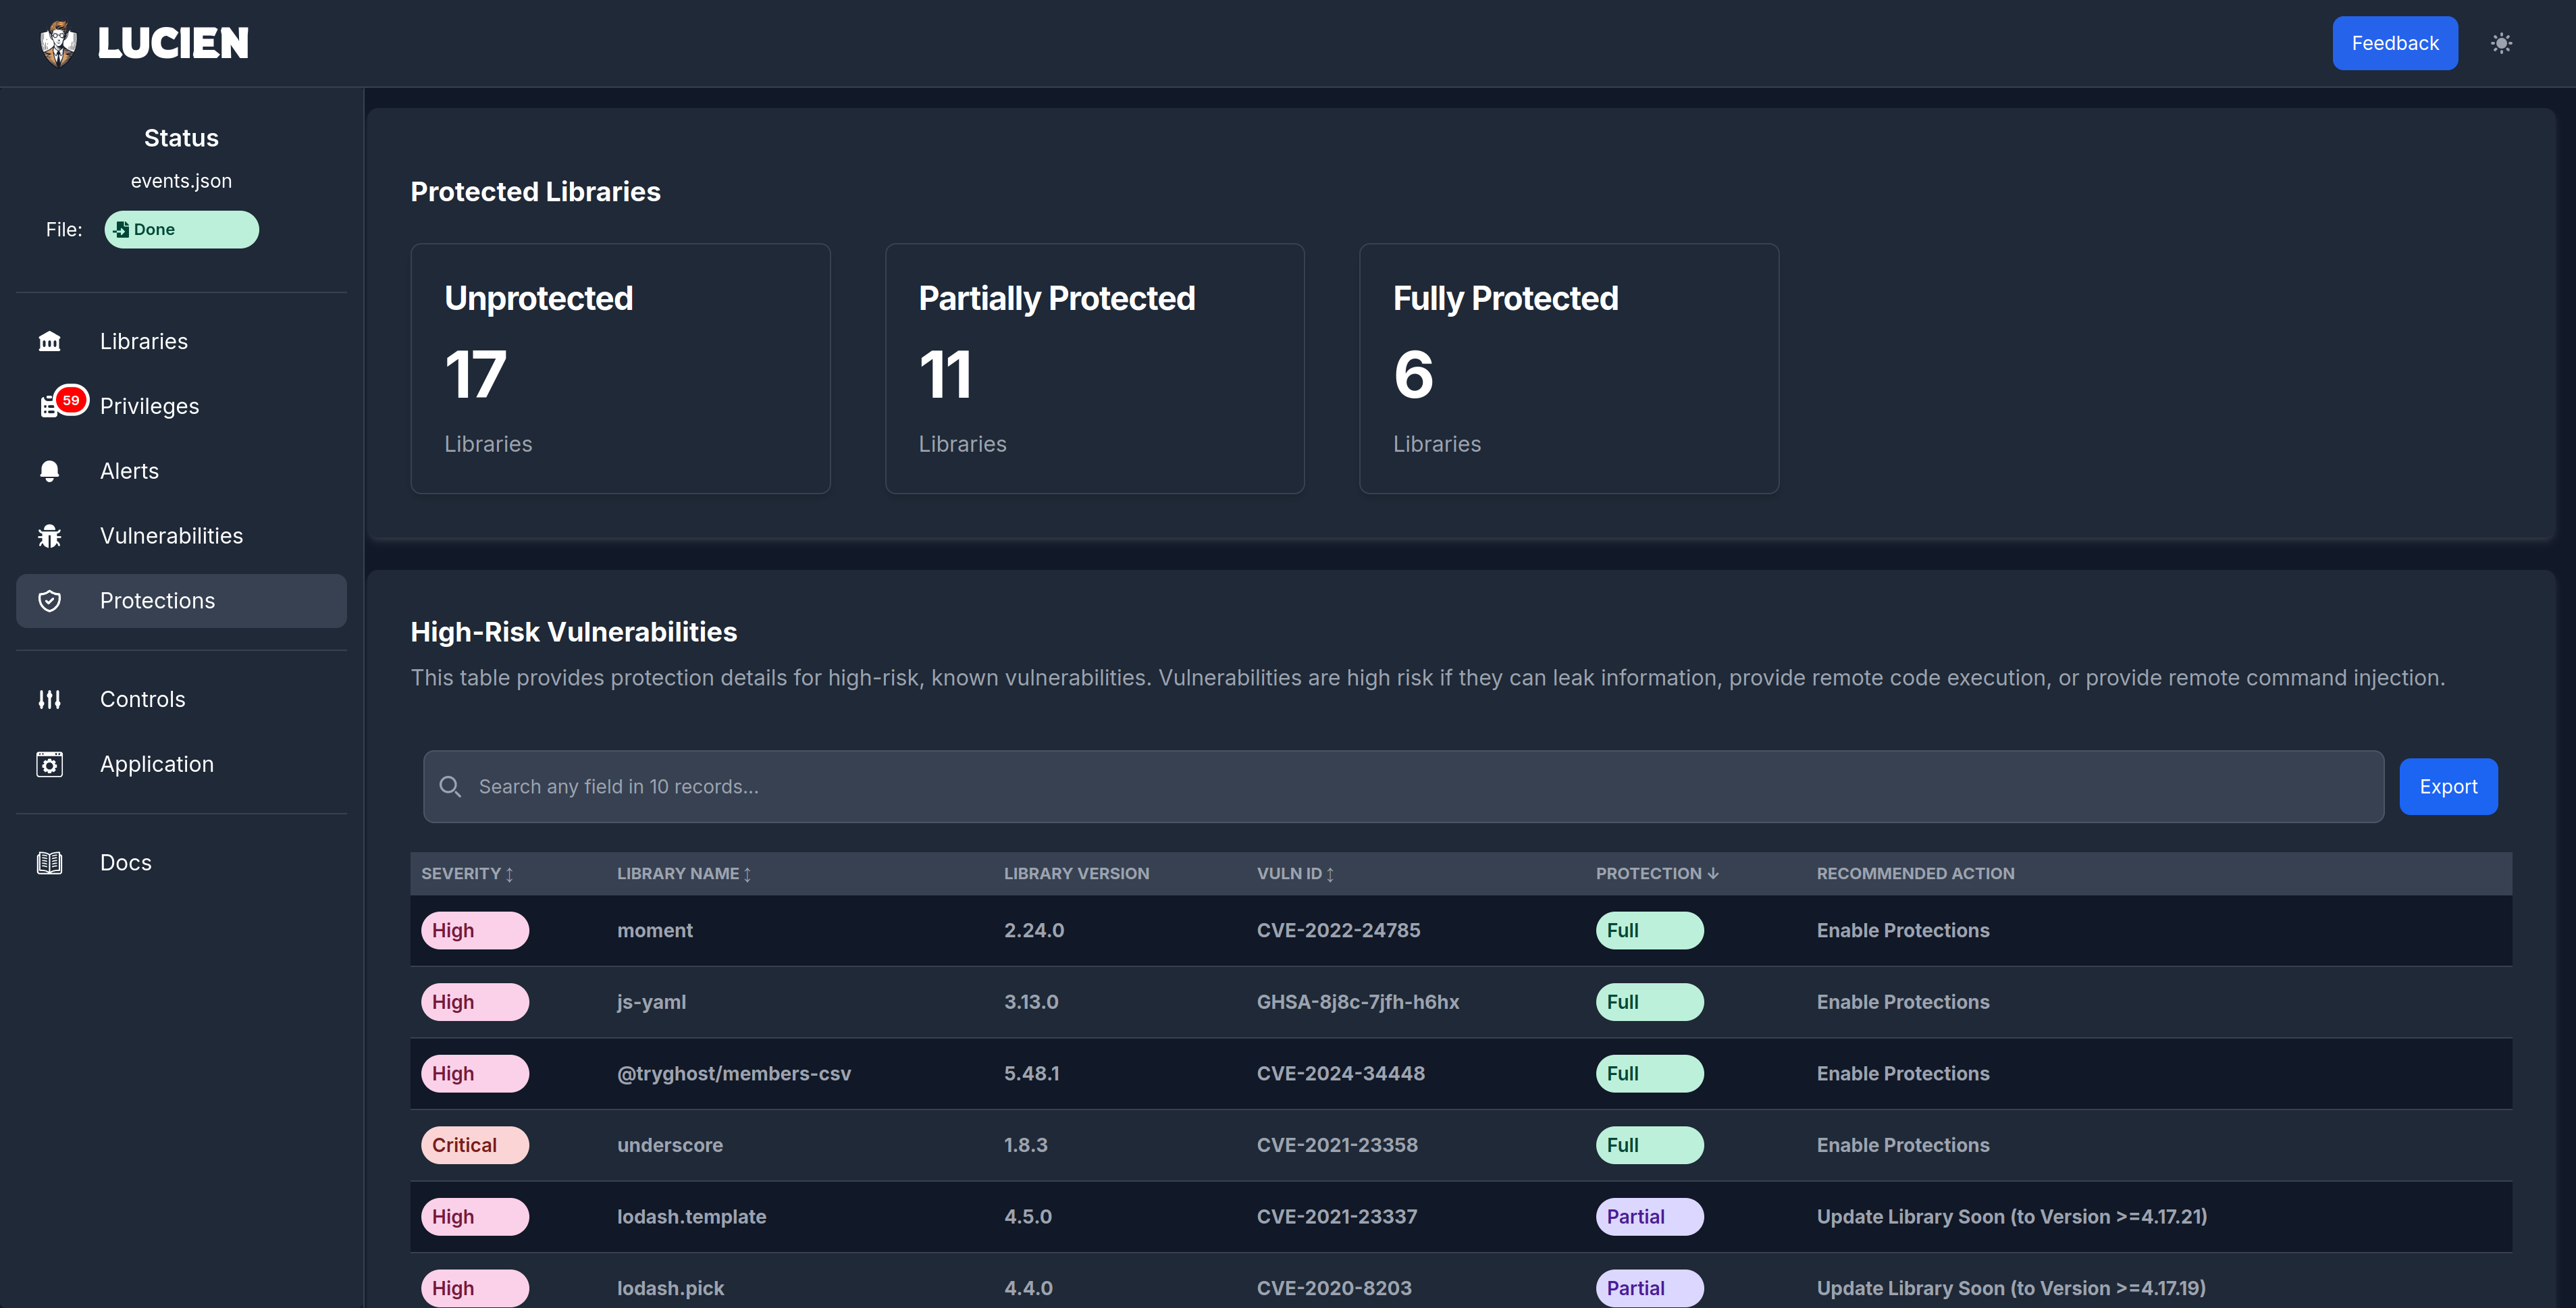The image size is (2576, 1308).
Task: Click the Unprotected libraries card
Action: click(x=620, y=368)
